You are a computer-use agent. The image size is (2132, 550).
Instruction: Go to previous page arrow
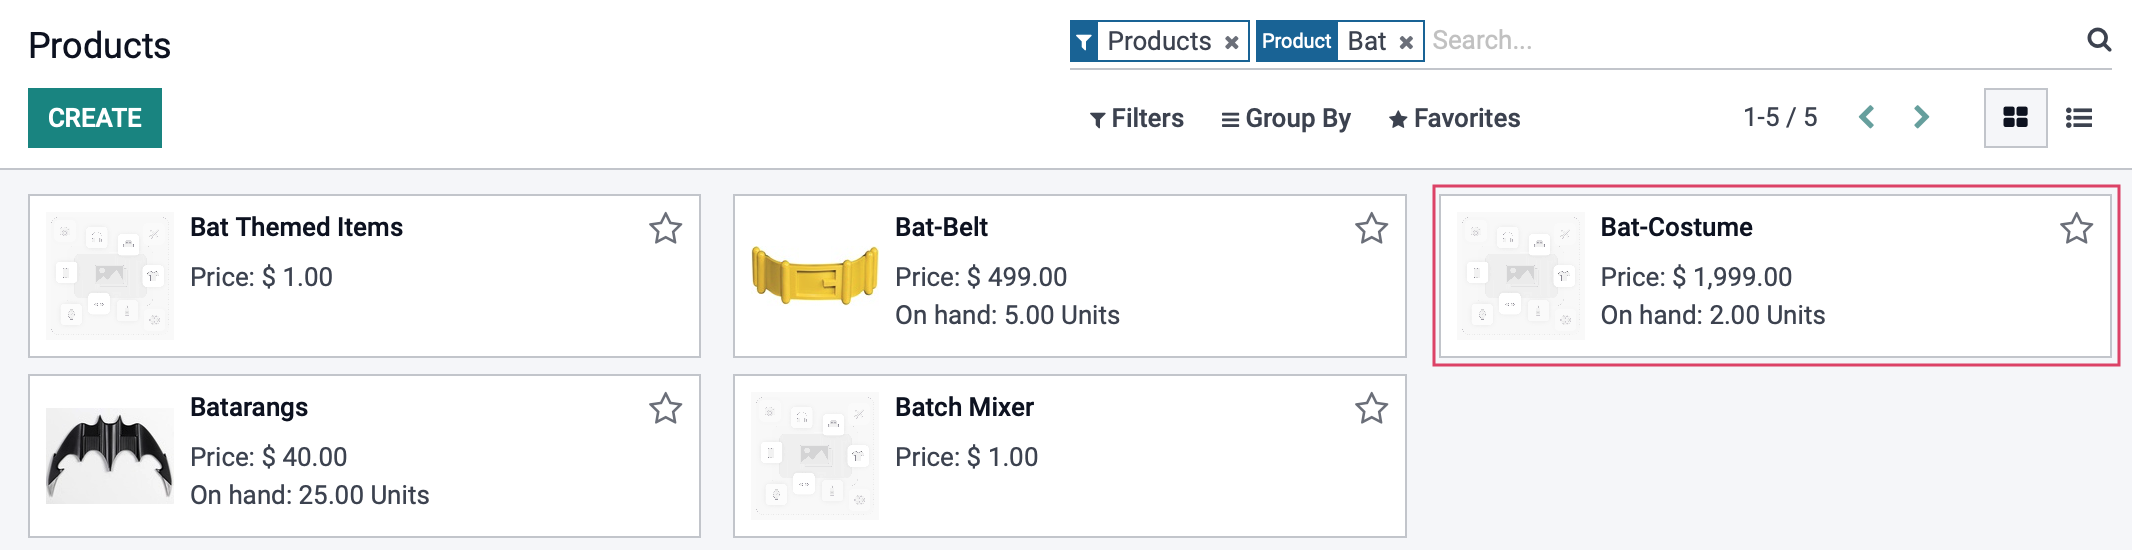[1866, 117]
